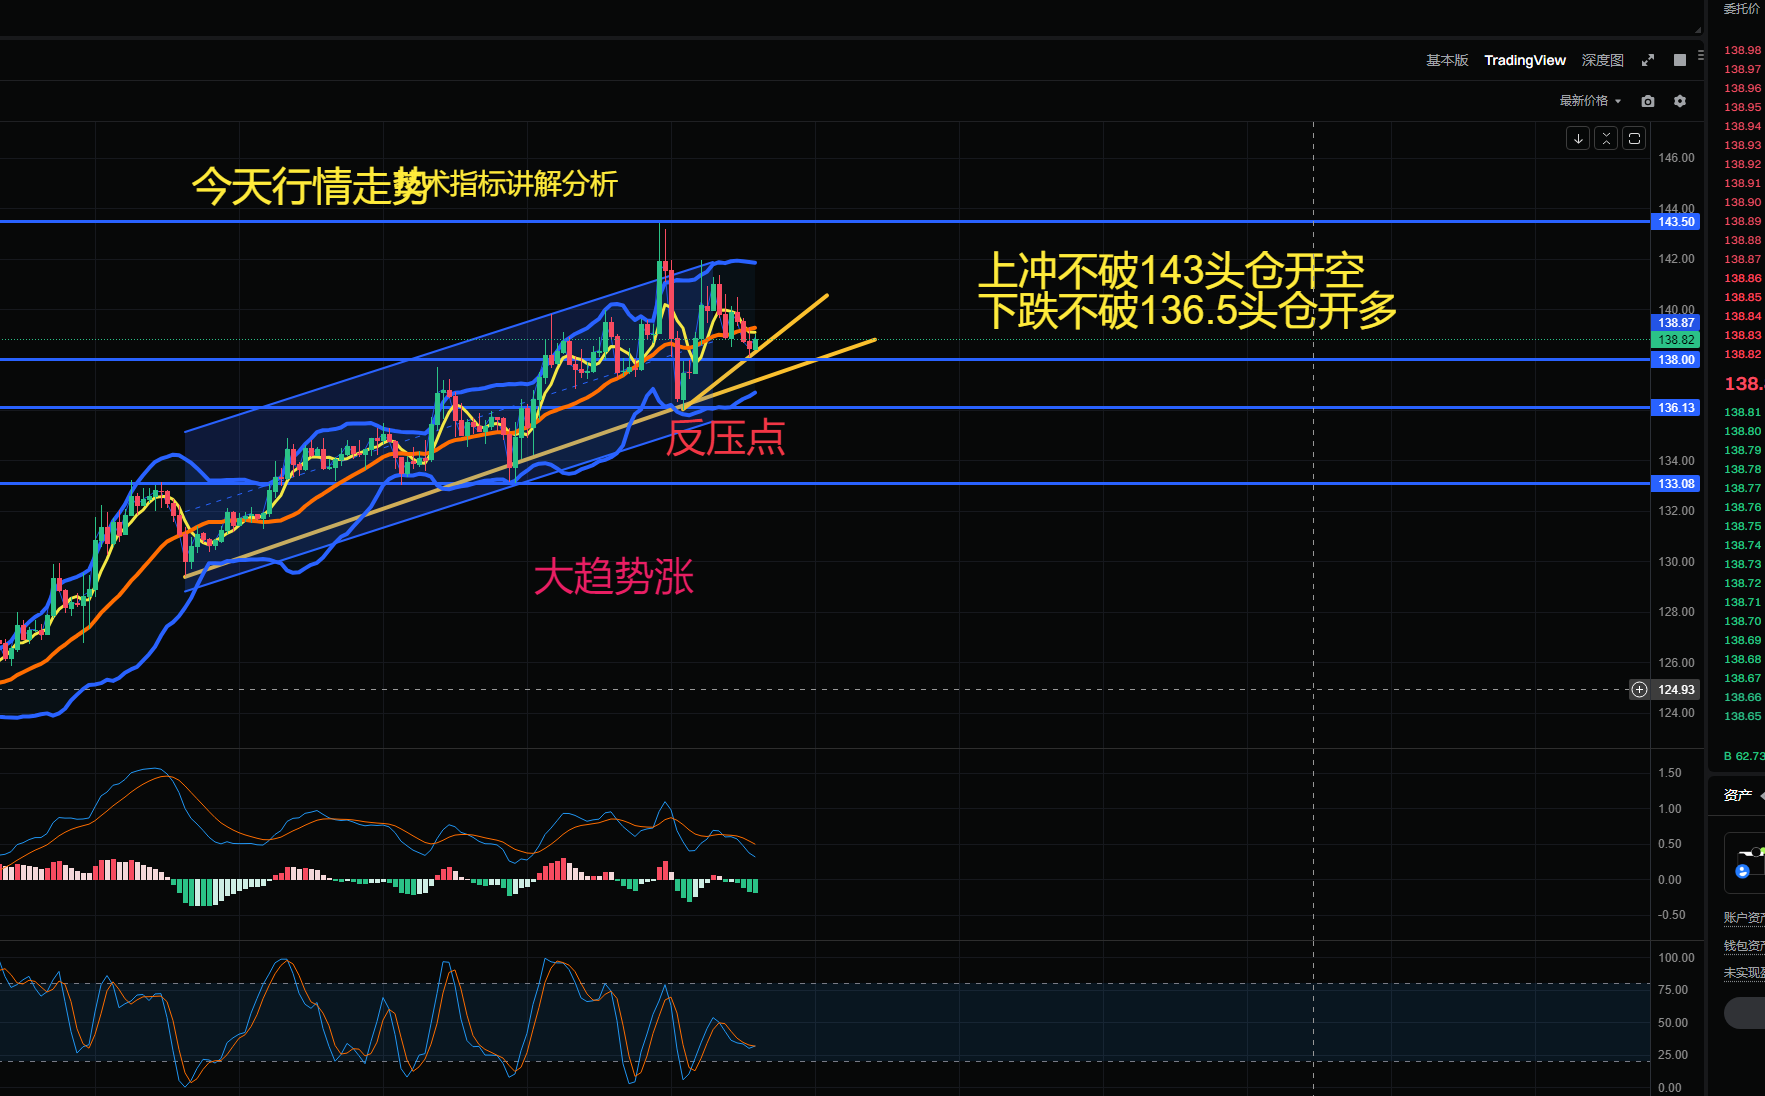Click the fullscreen expand arrows icon
This screenshot has height=1096, width=1765.
(x=1648, y=60)
